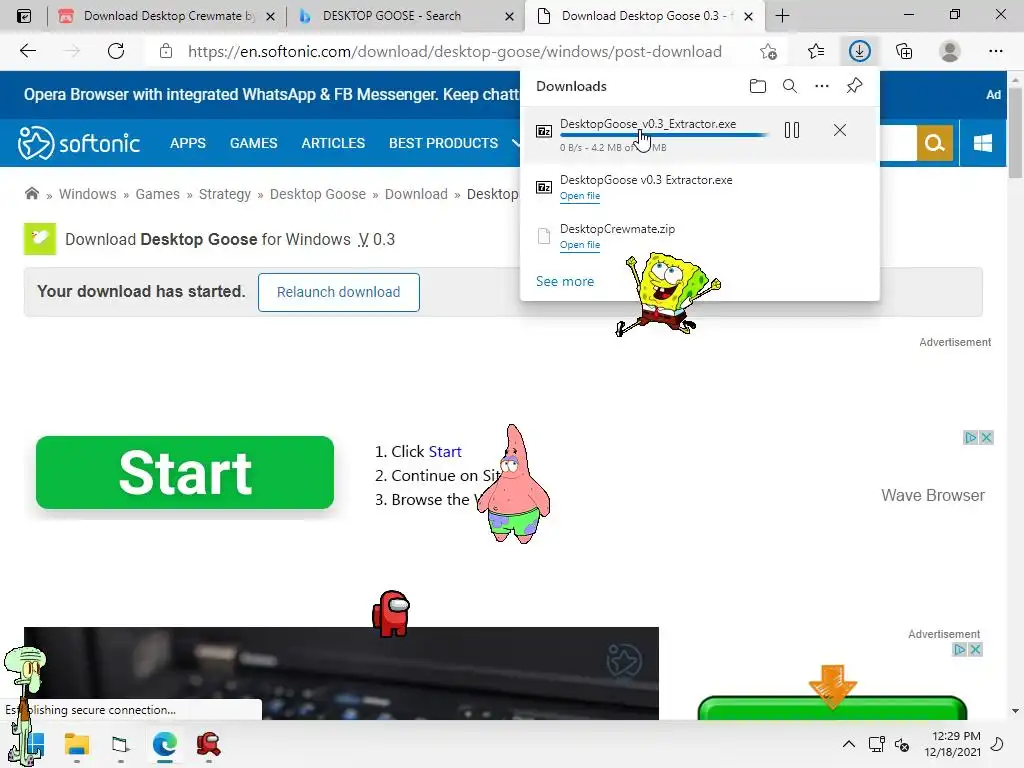Open more options in Downloads panel
This screenshot has width=1024, height=768.
(822, 86)
